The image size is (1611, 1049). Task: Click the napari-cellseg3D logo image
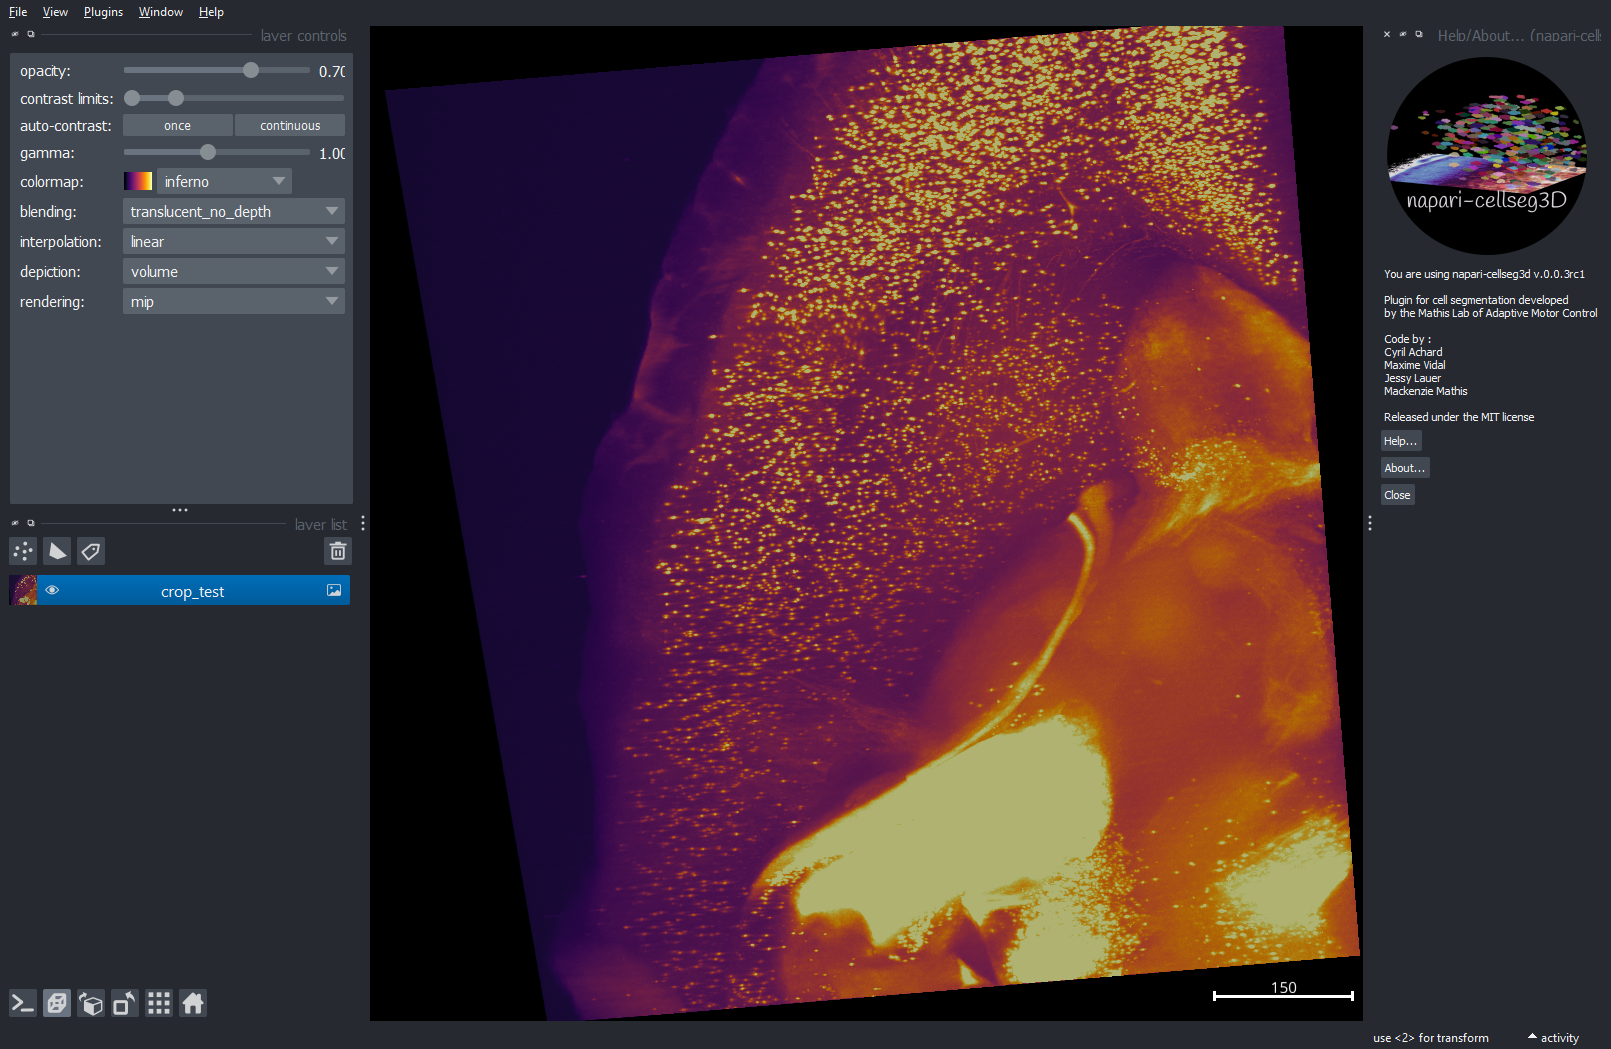pos(1486,155)
